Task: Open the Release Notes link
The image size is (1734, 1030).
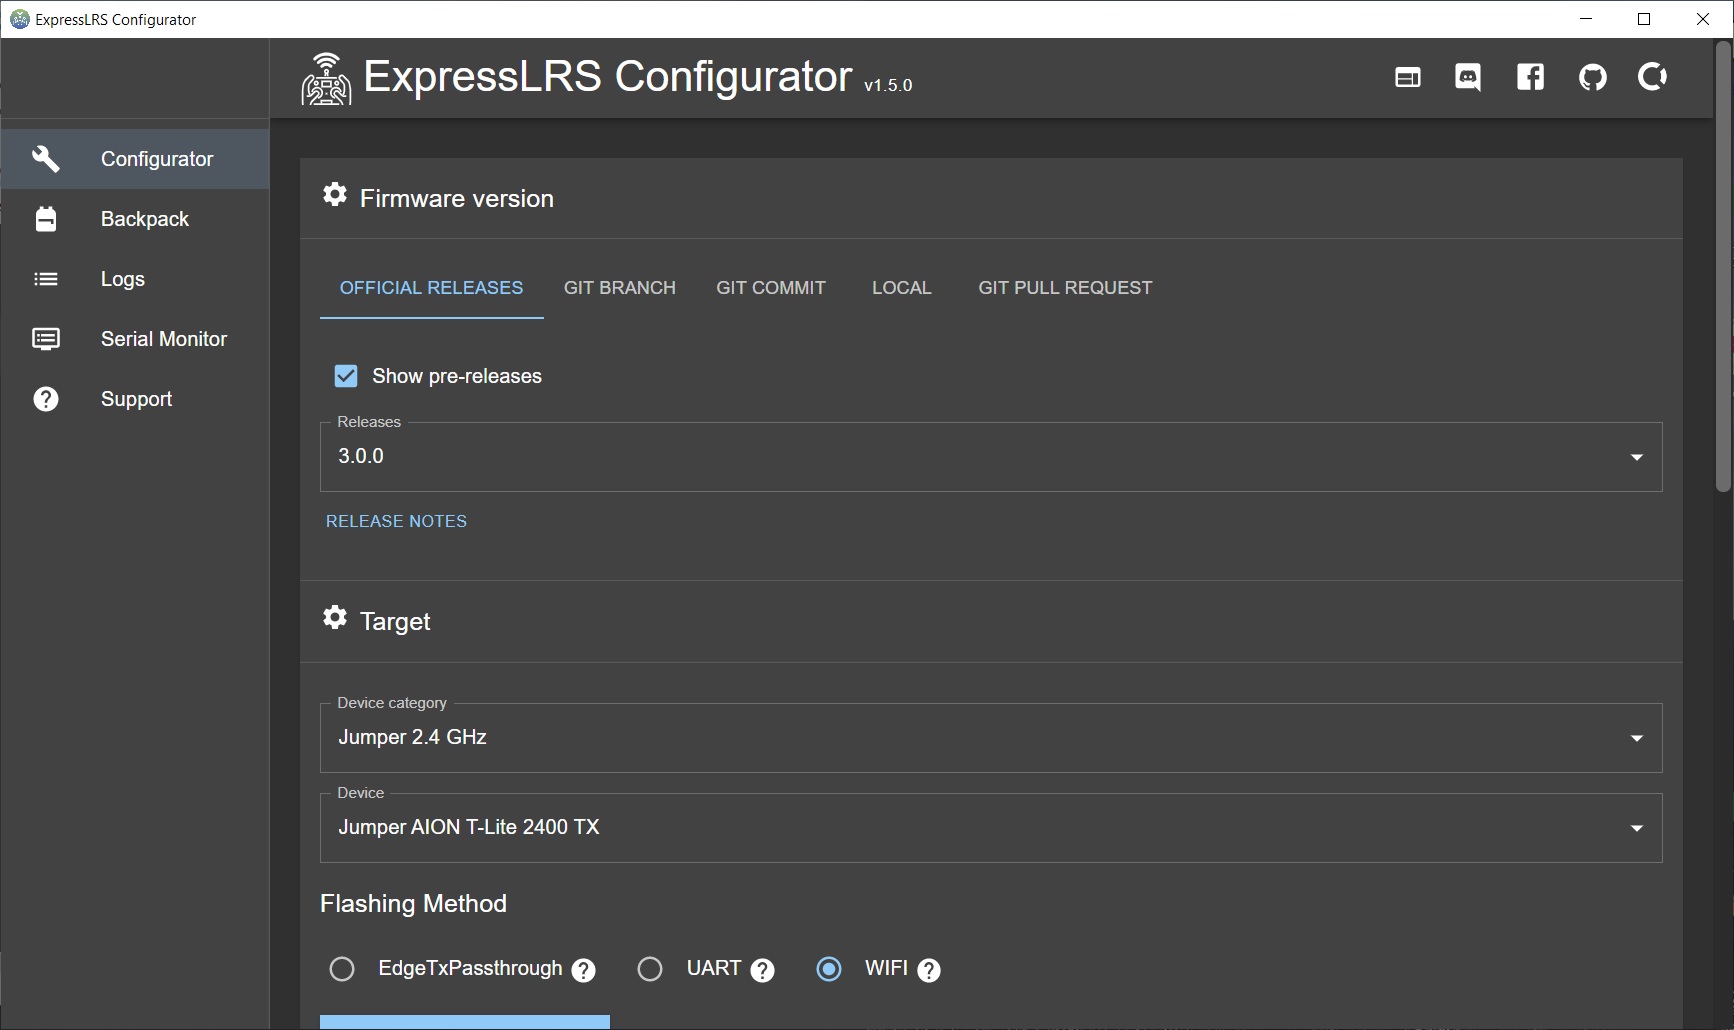Action: coord(396,521)
